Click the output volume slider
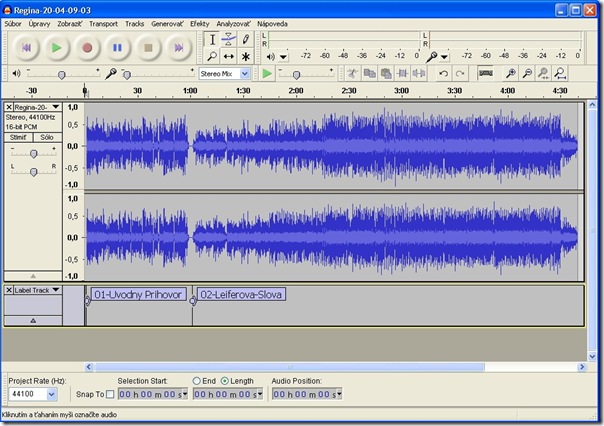604x426 pixels. [x=62, y=74]
